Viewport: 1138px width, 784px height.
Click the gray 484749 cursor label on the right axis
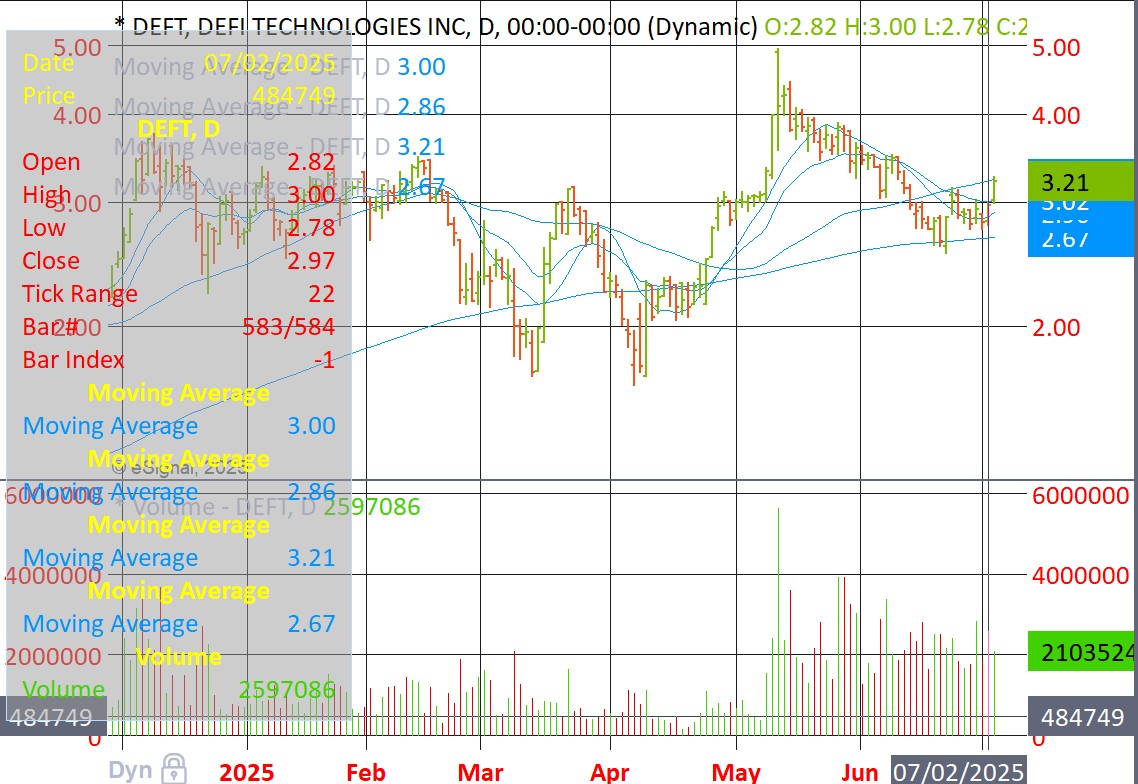(x=1081, y=717)
